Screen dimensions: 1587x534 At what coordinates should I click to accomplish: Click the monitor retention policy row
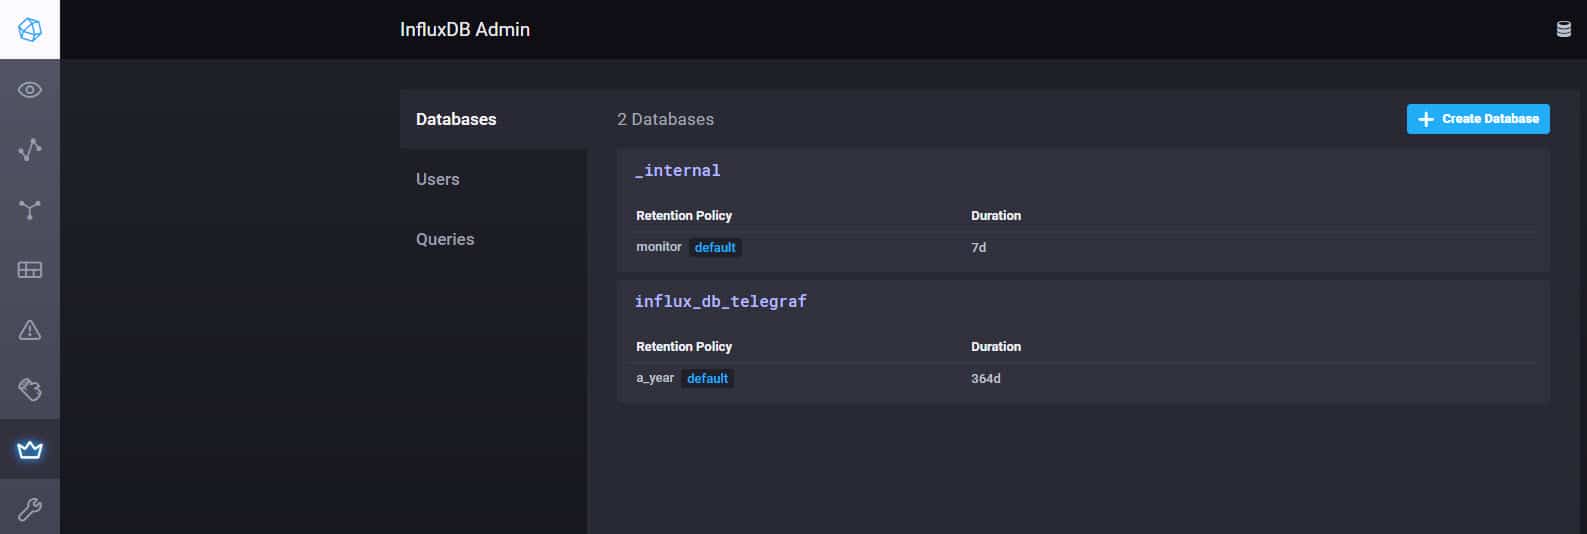tap(1085, 247)
